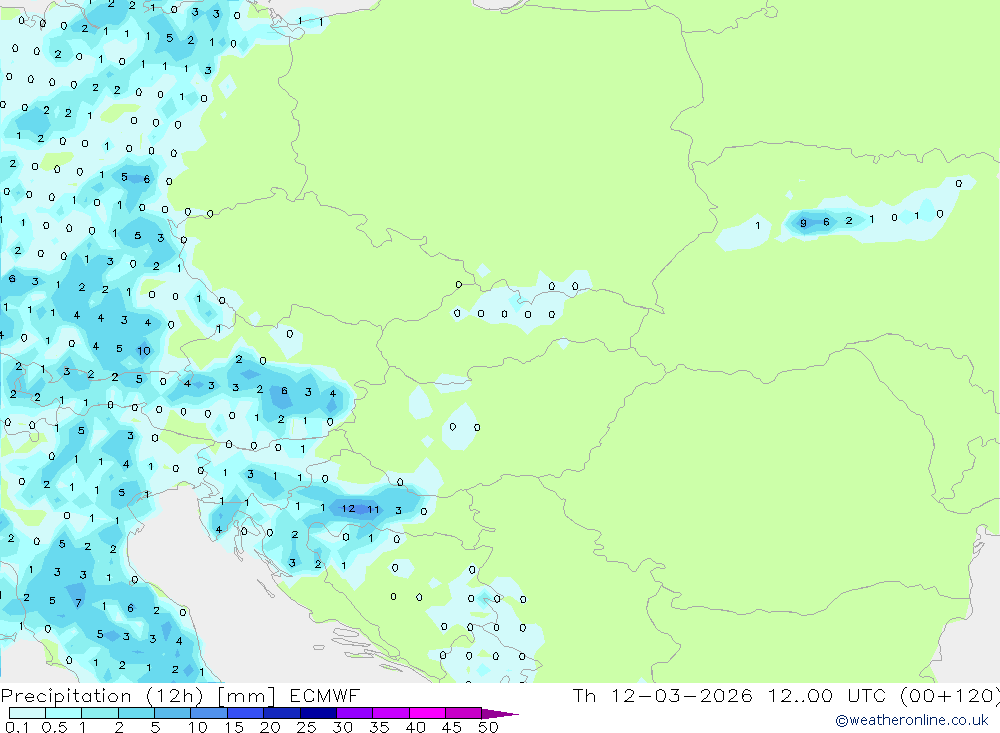Viewport: 1000px width, 733px height.
Task: Click the "[mm]" unit label
Action: click(246, 696)
